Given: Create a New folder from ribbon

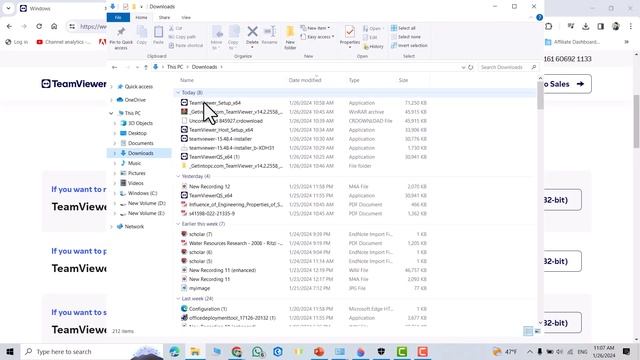Looking at the screenshot, I should pyautogui.click(x=290, y=38).
